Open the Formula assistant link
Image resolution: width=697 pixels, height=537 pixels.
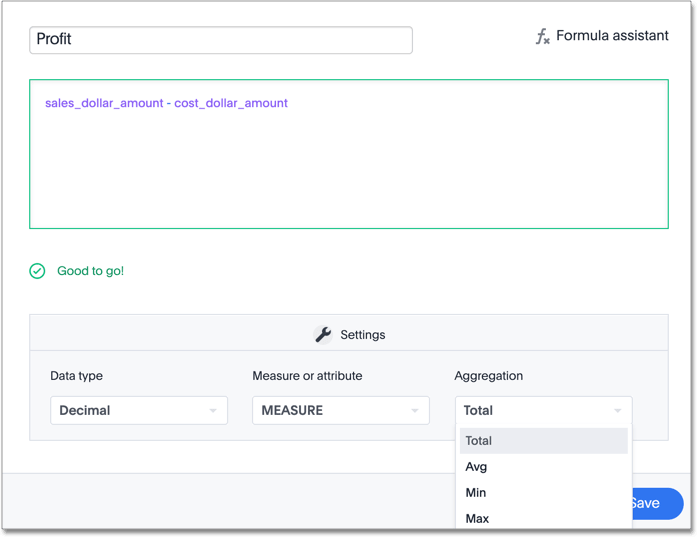[x=611, y=36]
